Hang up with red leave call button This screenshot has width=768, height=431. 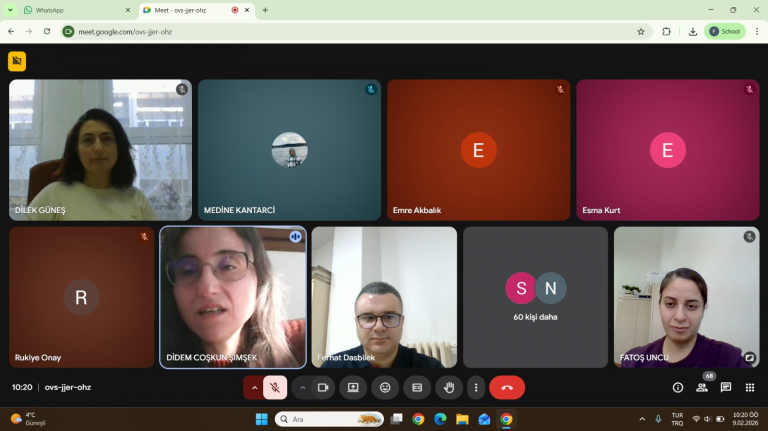coord(507,387)
